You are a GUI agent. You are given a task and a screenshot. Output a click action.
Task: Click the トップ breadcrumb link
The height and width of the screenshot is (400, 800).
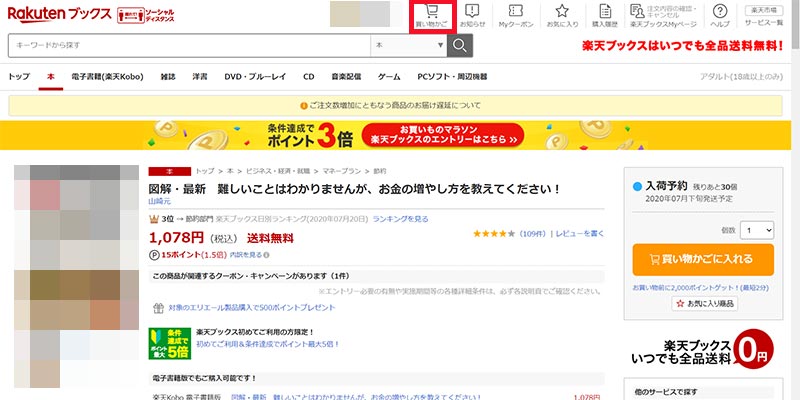205,171
